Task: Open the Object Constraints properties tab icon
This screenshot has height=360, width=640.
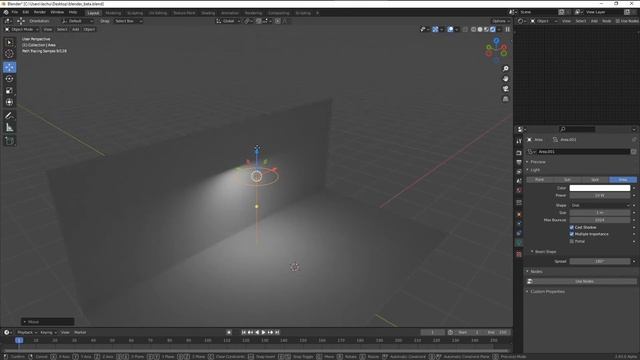Action: click(x=519, y=233)
